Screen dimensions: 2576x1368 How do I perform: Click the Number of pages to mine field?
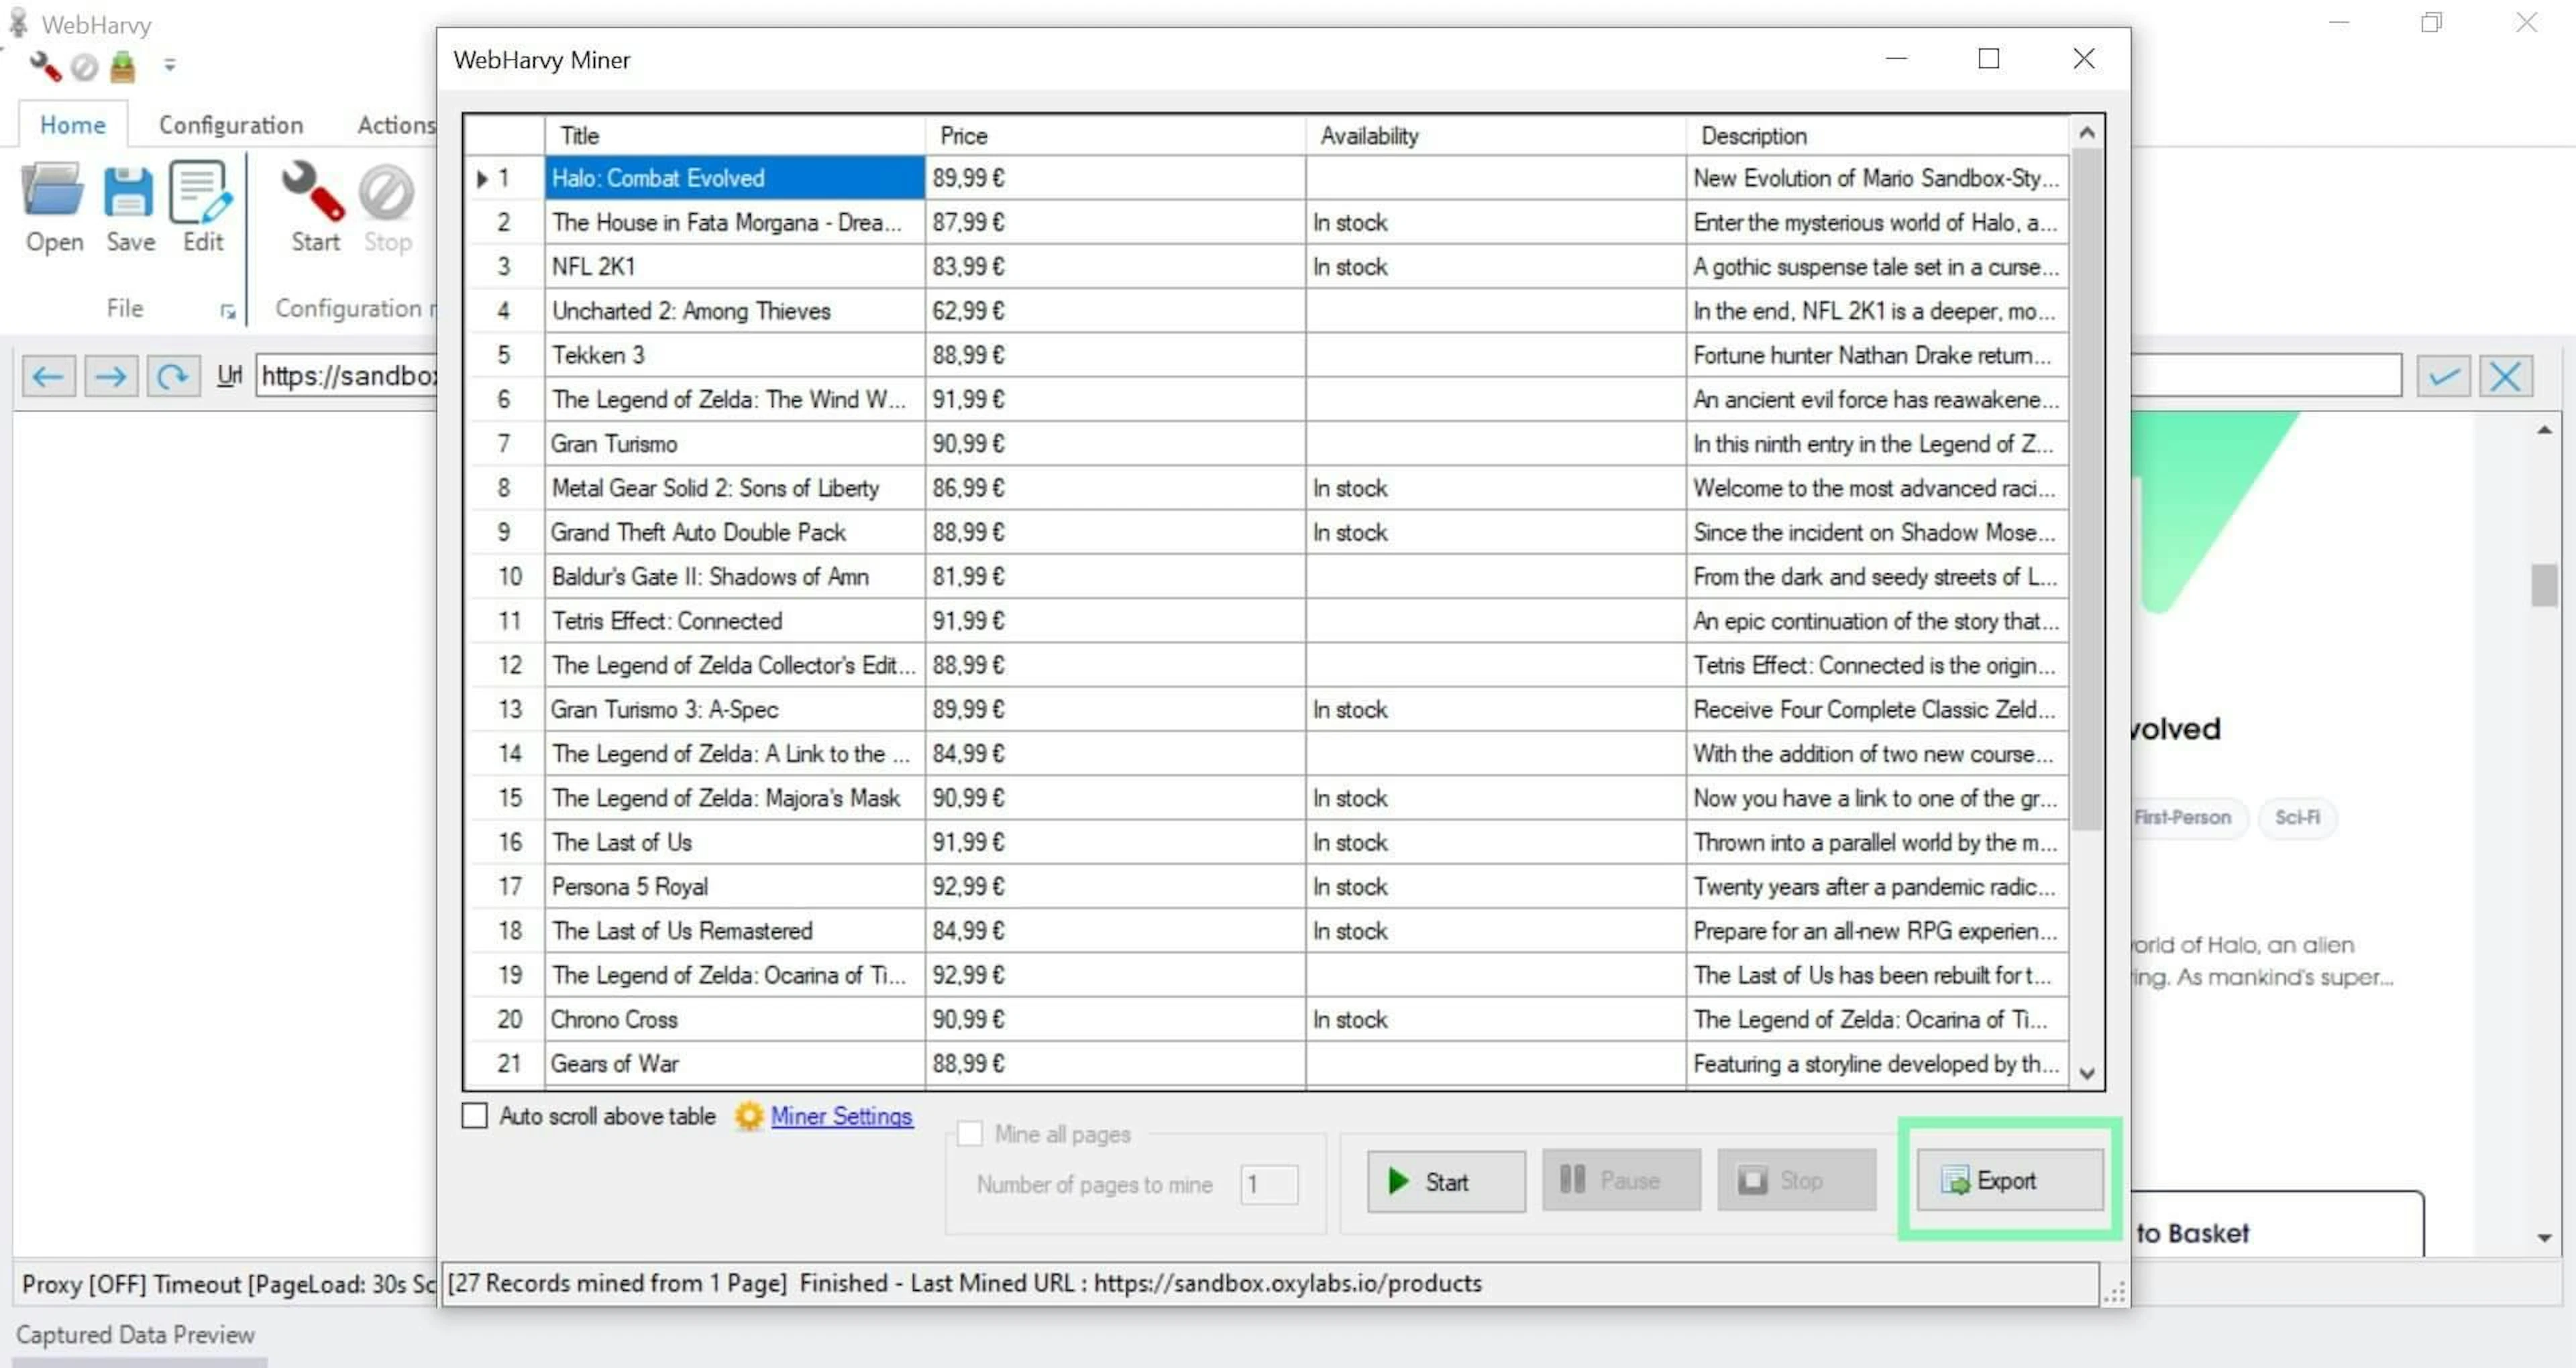tap(1268, 1184)
